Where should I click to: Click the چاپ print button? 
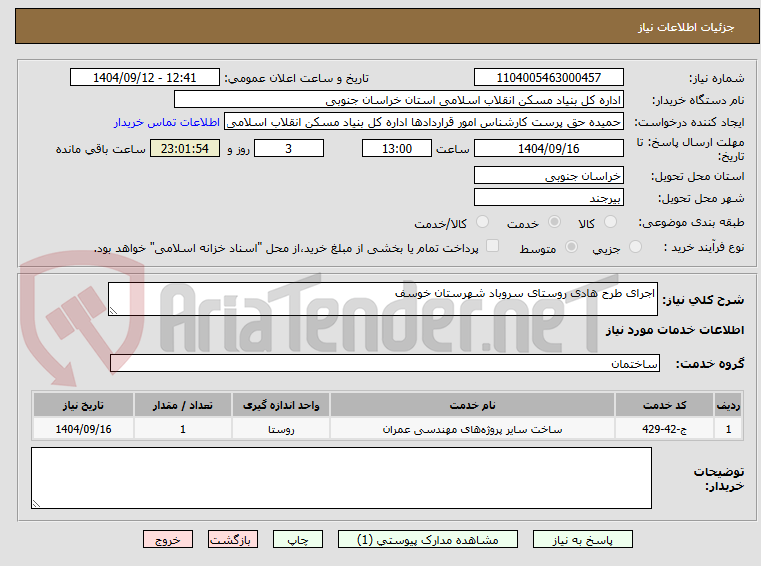click(x=298, y=539)
